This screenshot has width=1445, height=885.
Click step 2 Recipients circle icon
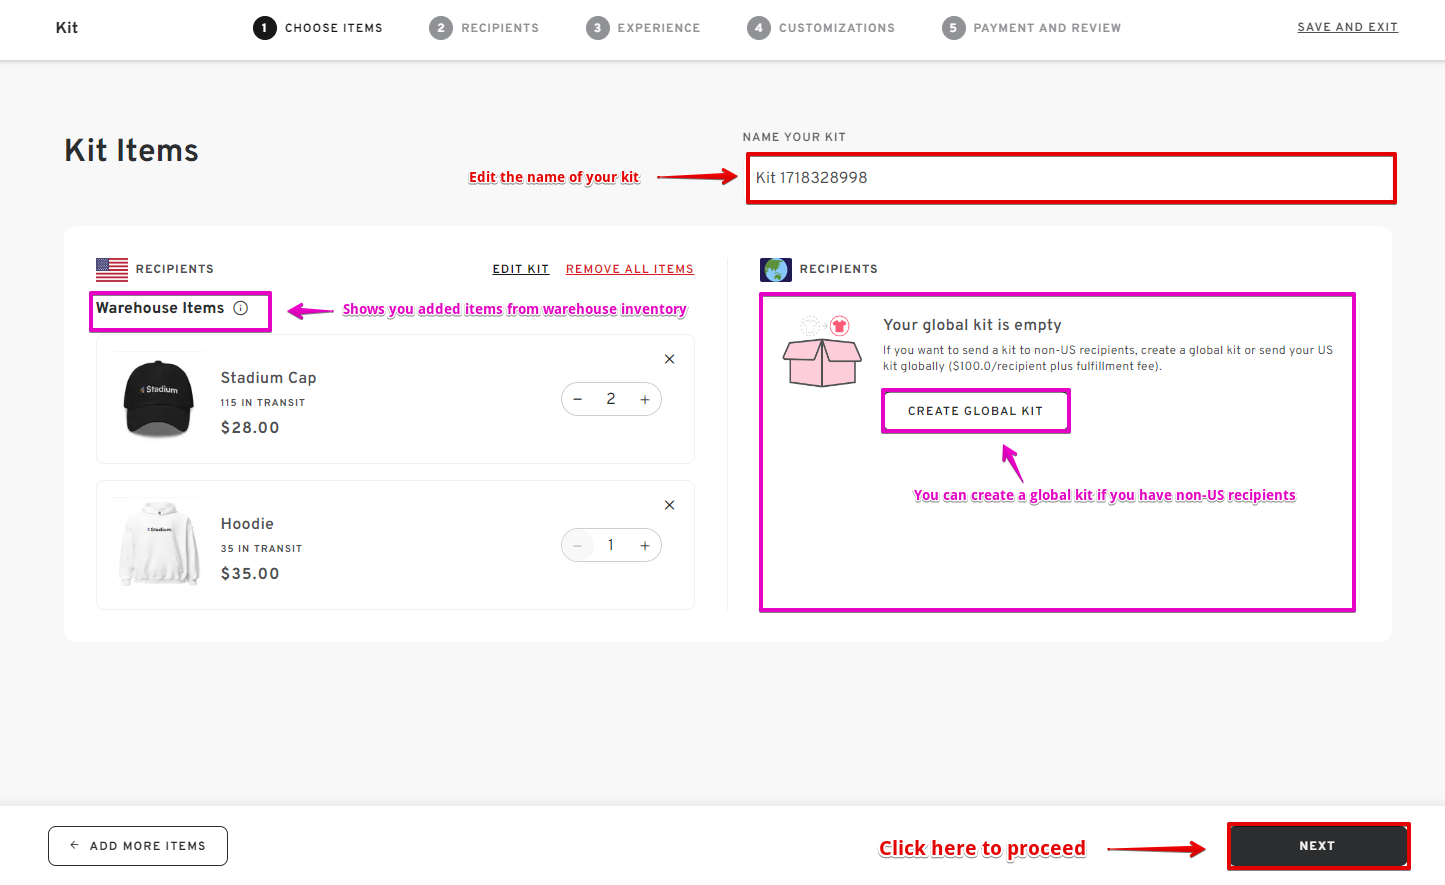[441, 27]
